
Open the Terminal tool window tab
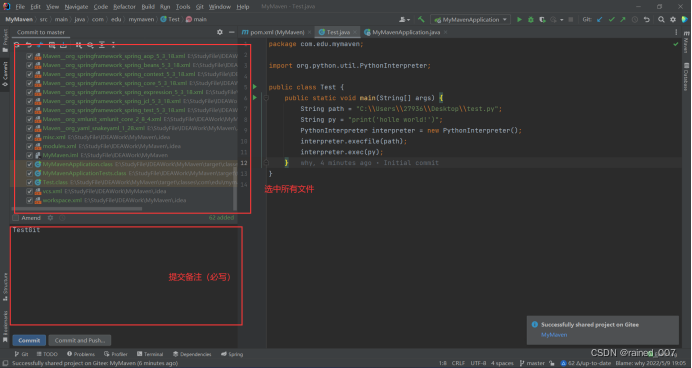(150, 354)
